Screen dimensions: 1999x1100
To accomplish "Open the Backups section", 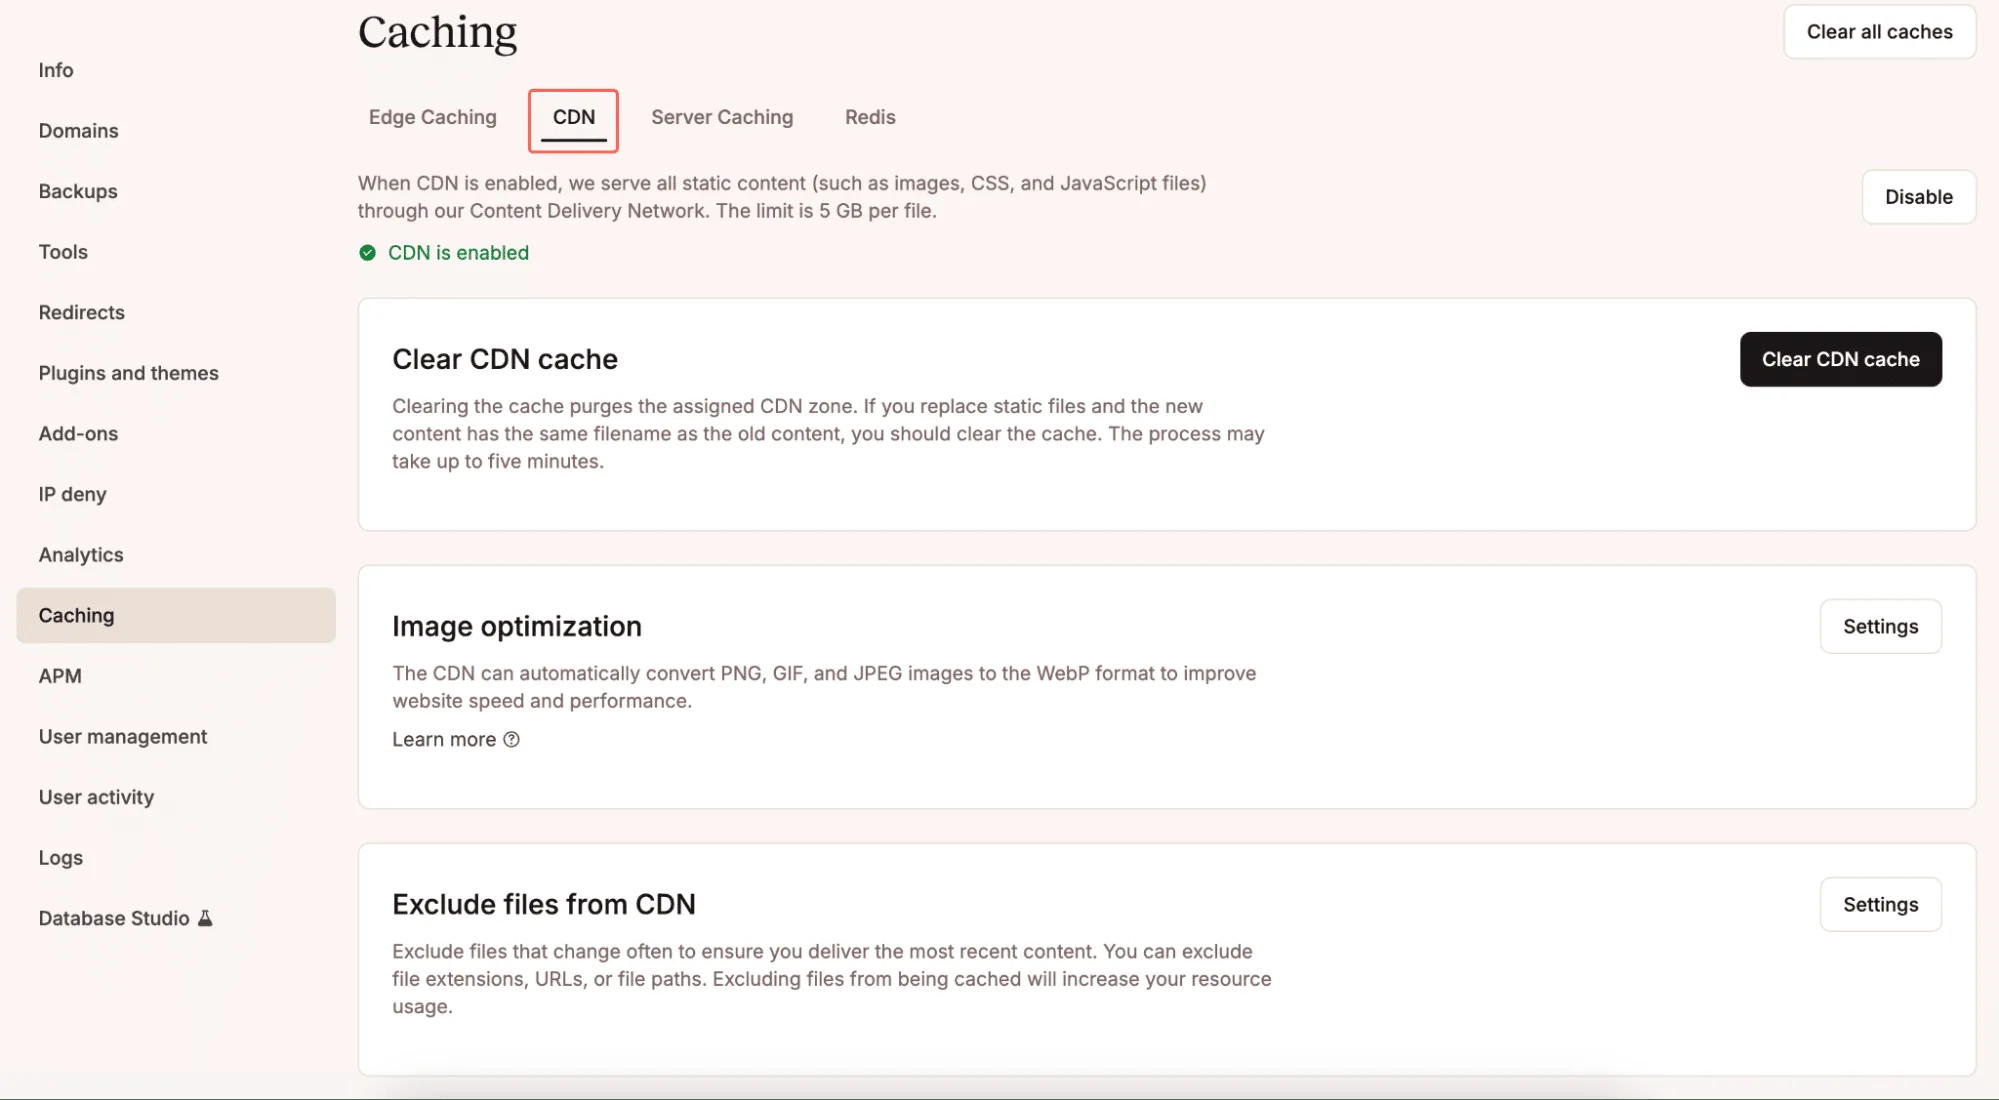I will coord(78,191).
